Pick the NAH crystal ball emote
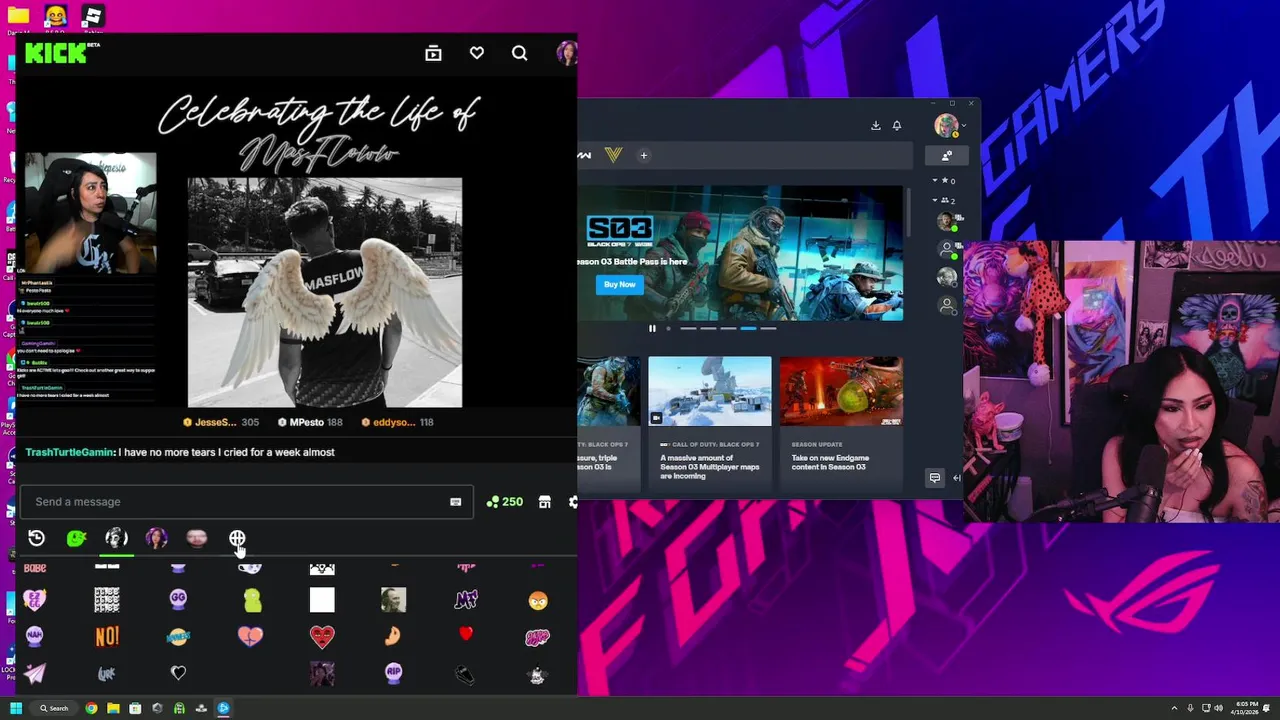The image size is (1280, 720). 35,636
